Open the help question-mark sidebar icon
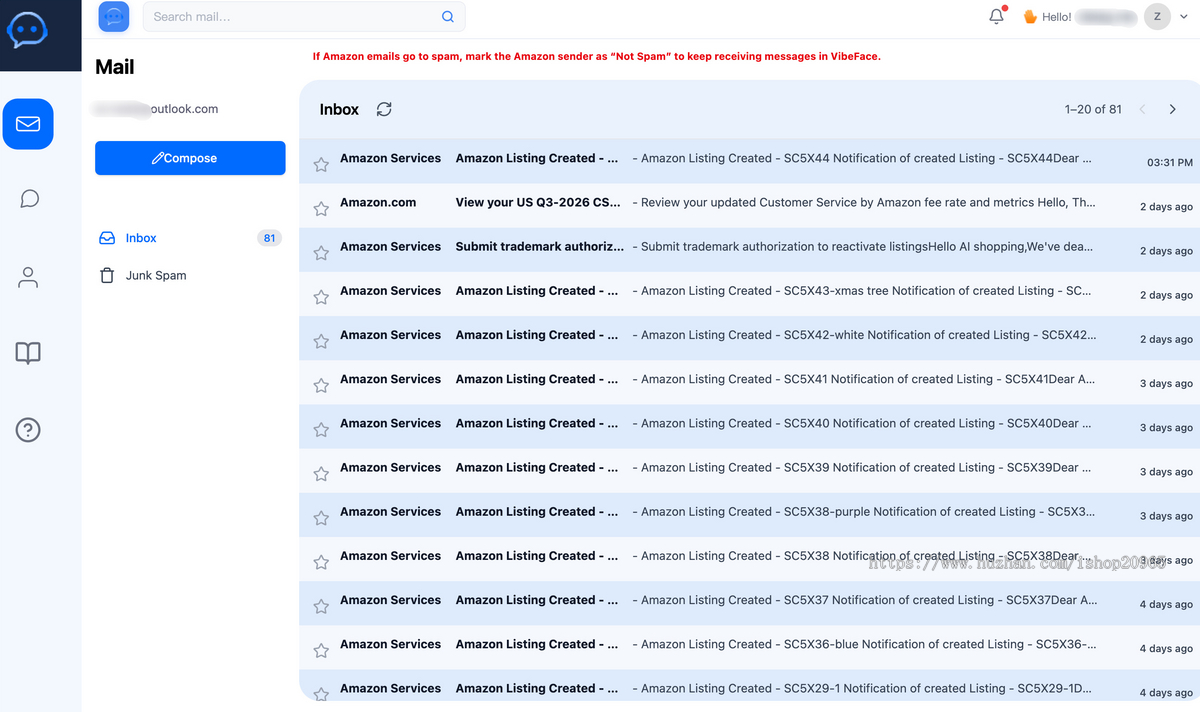The width and height of the screenshot is (1200, 712). [x=28, y=430]
